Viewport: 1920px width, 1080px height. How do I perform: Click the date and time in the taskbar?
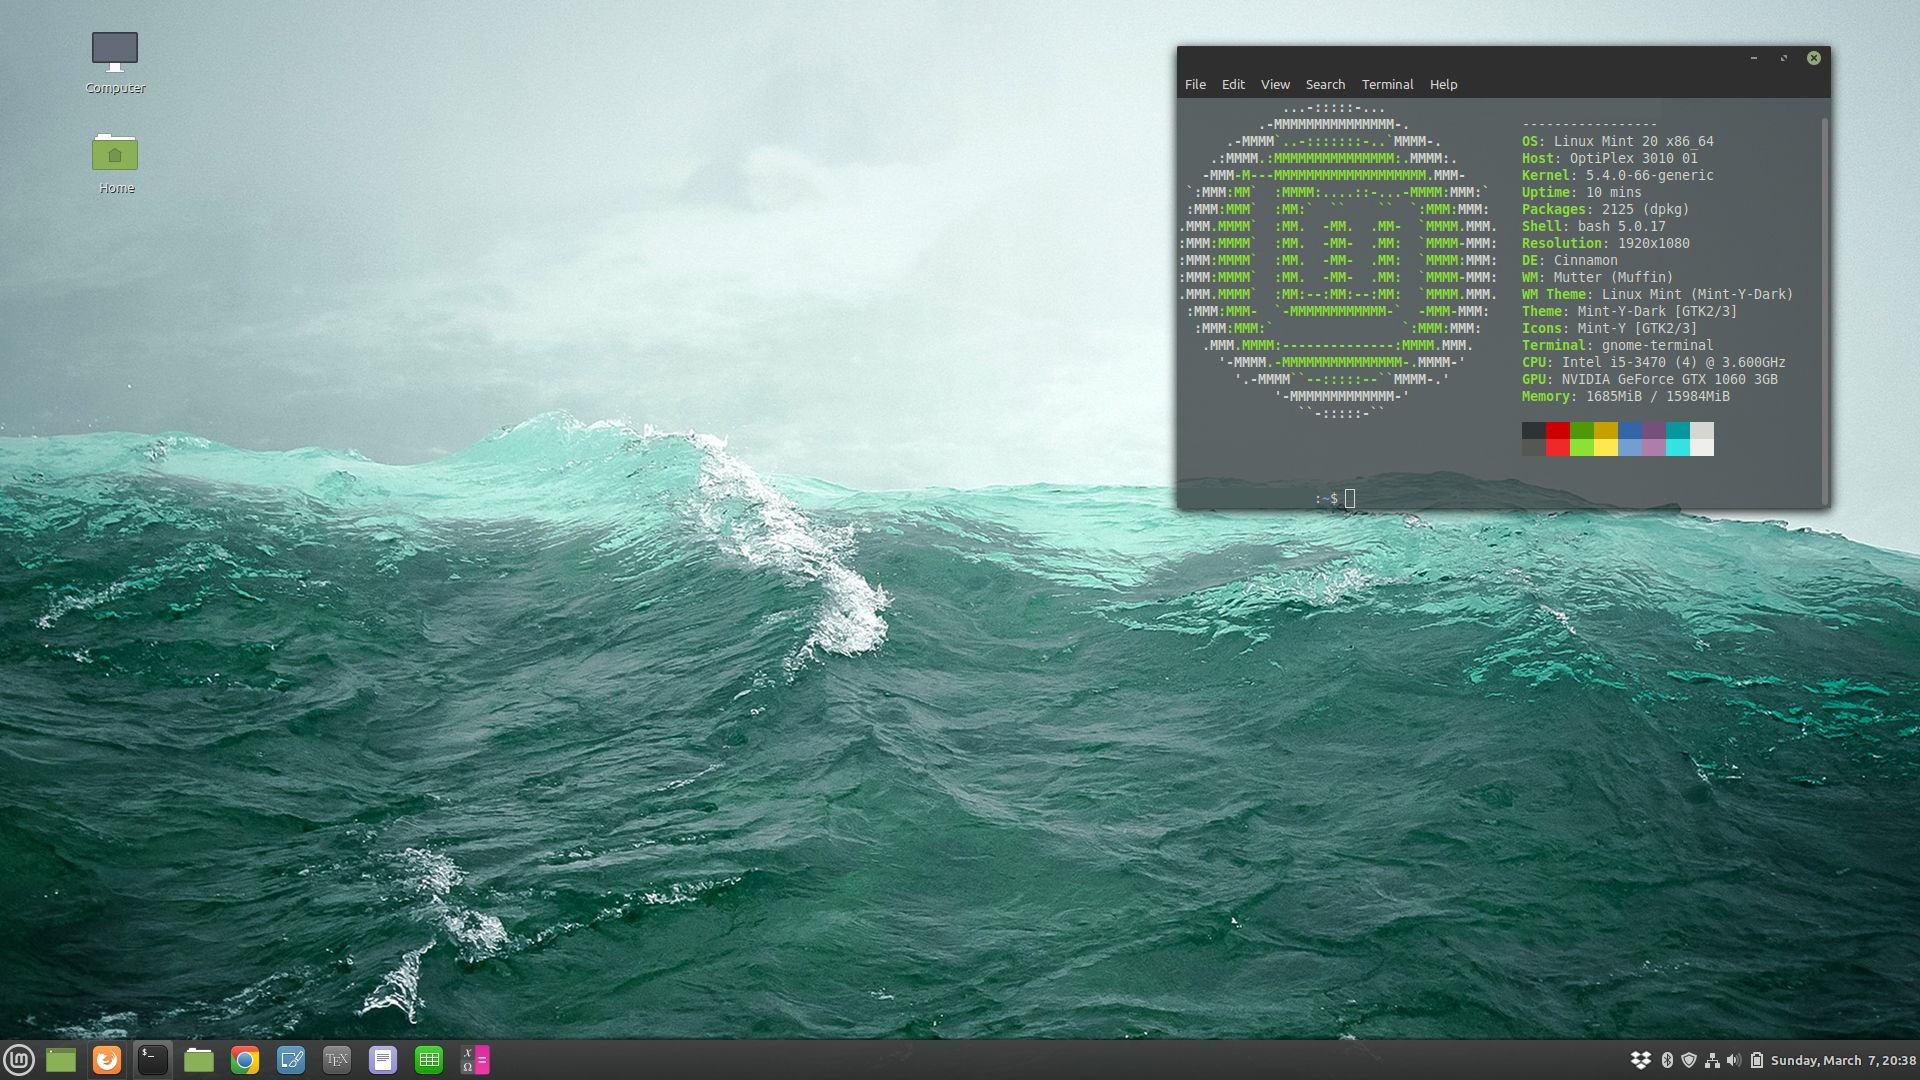(1843, 1060)
